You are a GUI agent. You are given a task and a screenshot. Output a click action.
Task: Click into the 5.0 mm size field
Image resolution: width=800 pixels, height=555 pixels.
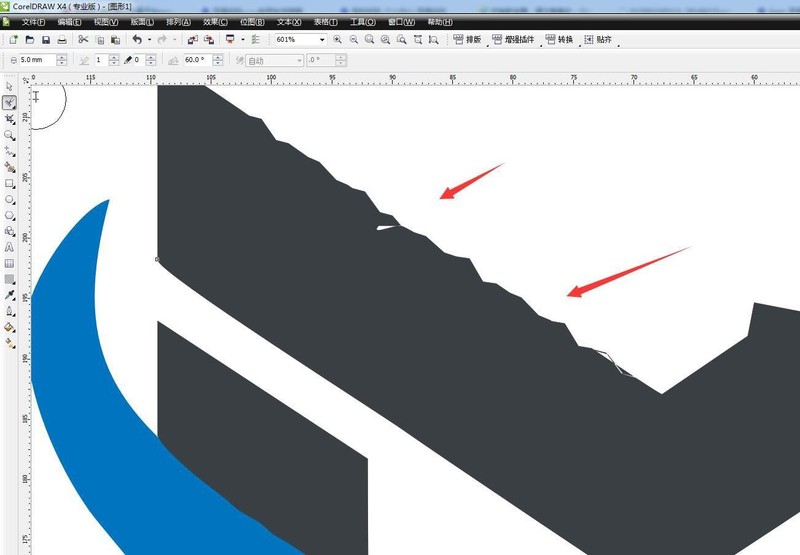38,60
